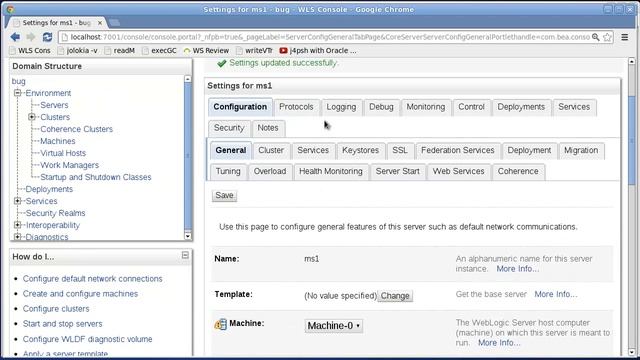Switch to the Logging tab

point(341,107)
